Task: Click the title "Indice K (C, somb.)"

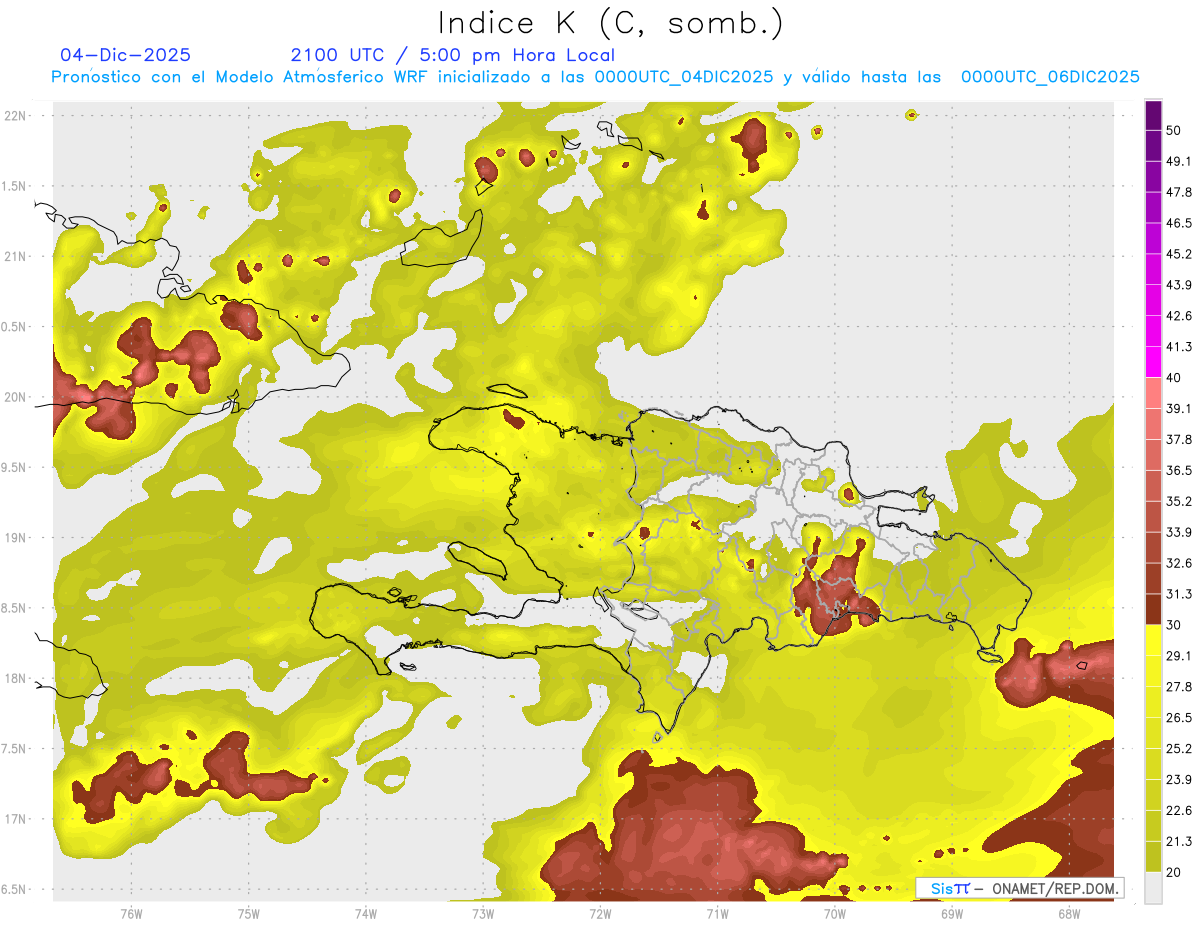Action: pos(611,23)
